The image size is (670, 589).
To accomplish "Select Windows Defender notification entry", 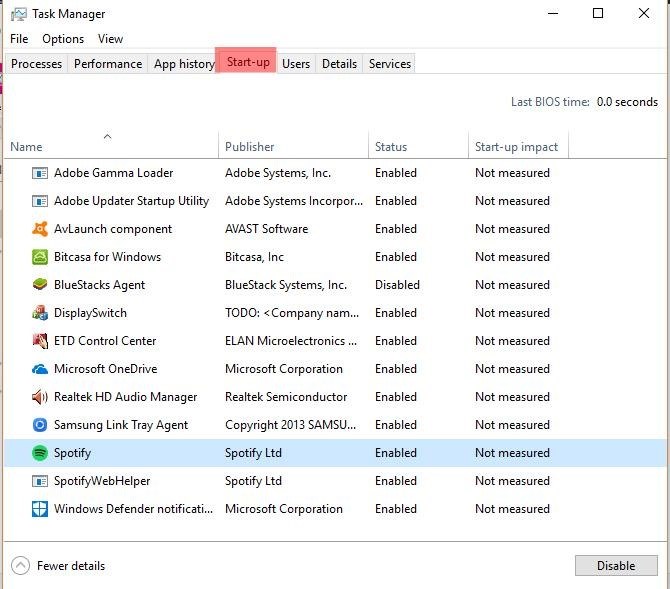I will 133,509.
